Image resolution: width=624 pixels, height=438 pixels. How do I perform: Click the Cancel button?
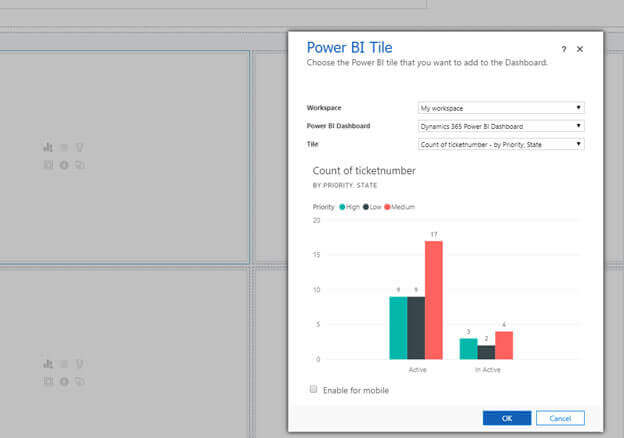coord(560,418)
